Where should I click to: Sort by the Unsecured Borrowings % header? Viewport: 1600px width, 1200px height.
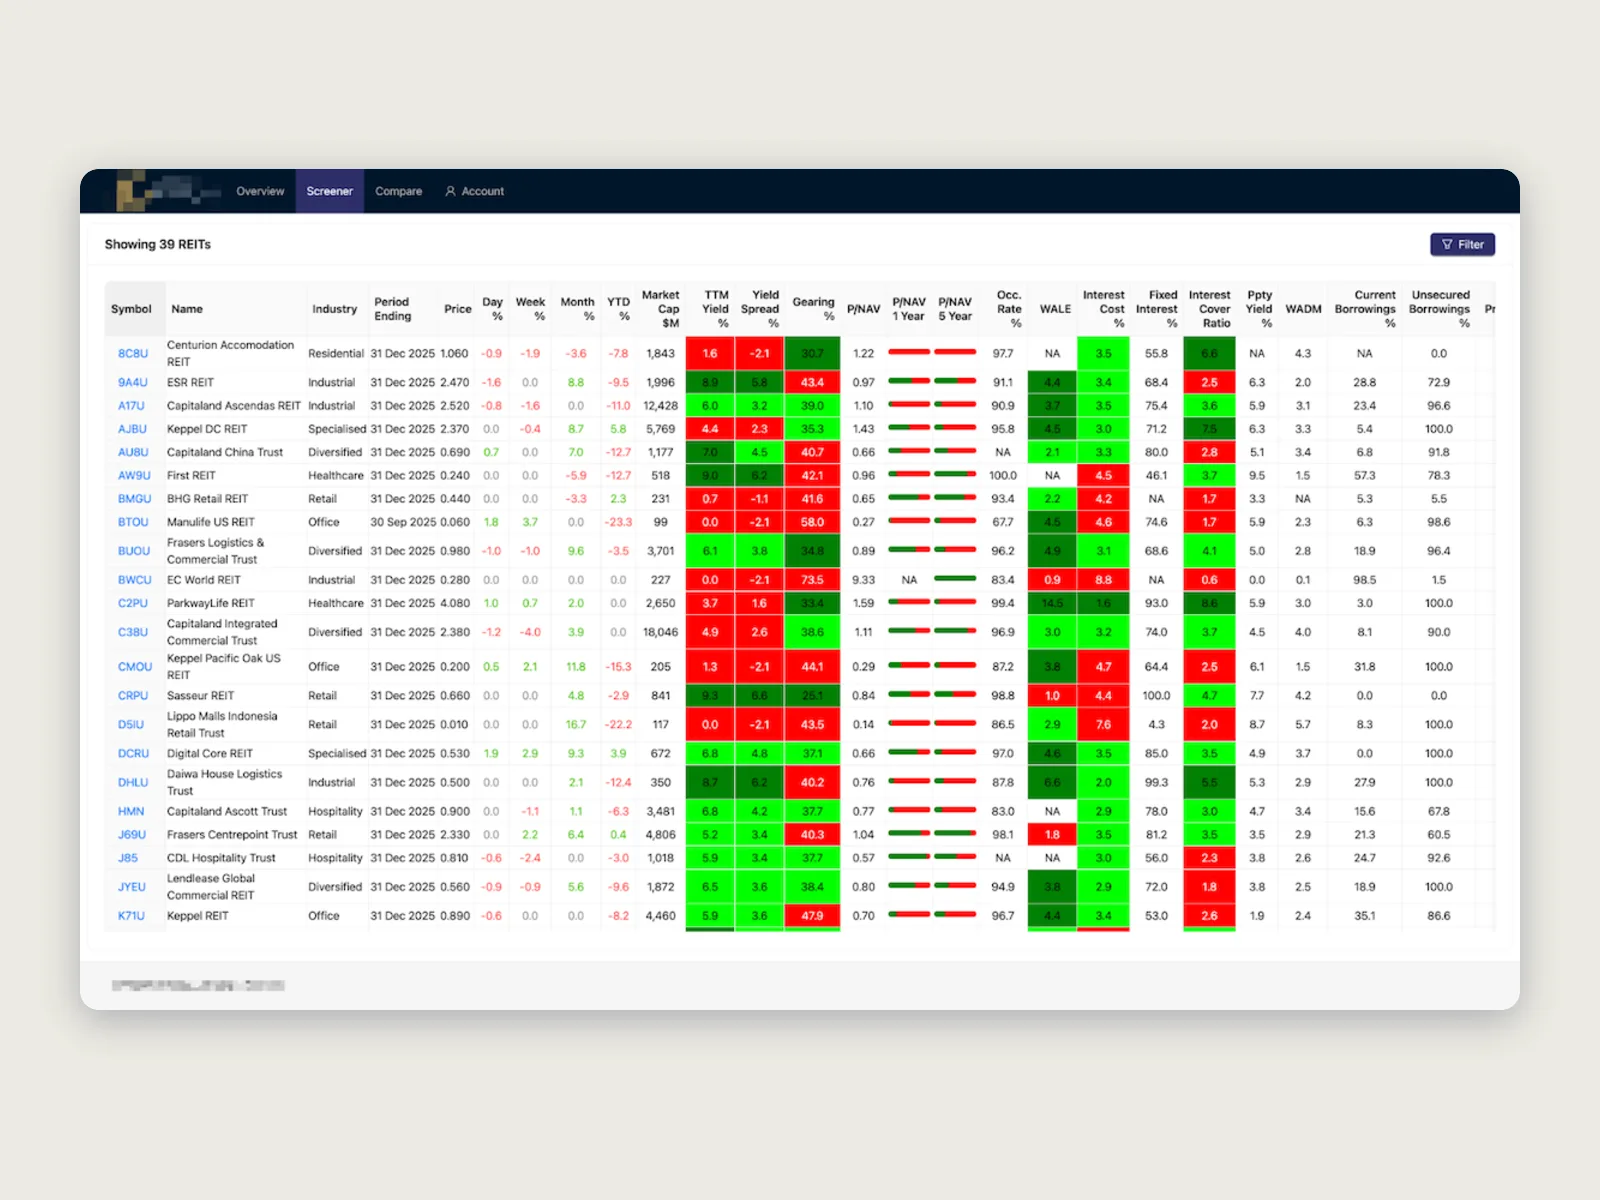tap(1440, 309)
